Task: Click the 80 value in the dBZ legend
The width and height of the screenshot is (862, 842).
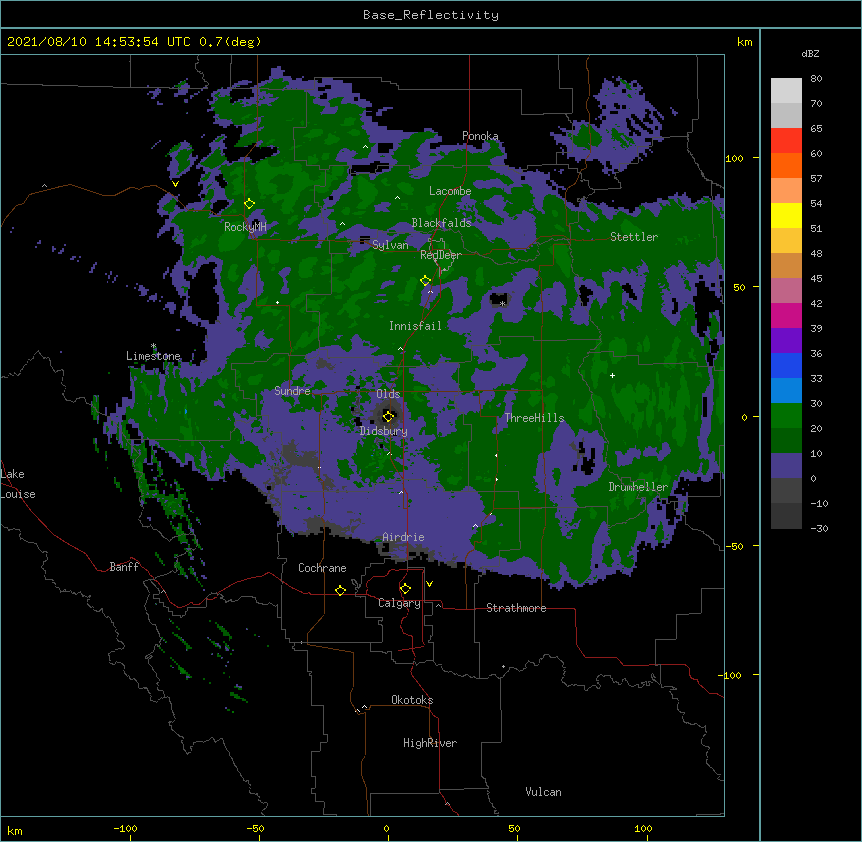Action: [x=816, y=79]
